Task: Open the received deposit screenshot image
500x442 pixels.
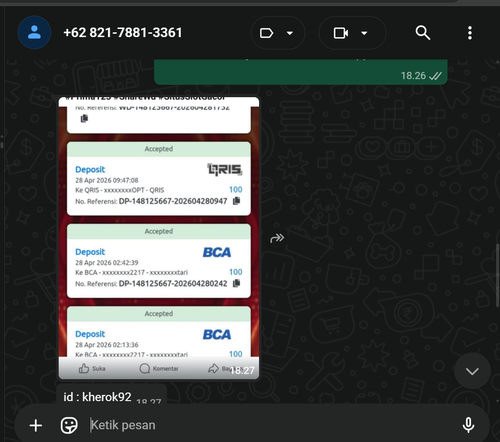Action: point(159,238)
